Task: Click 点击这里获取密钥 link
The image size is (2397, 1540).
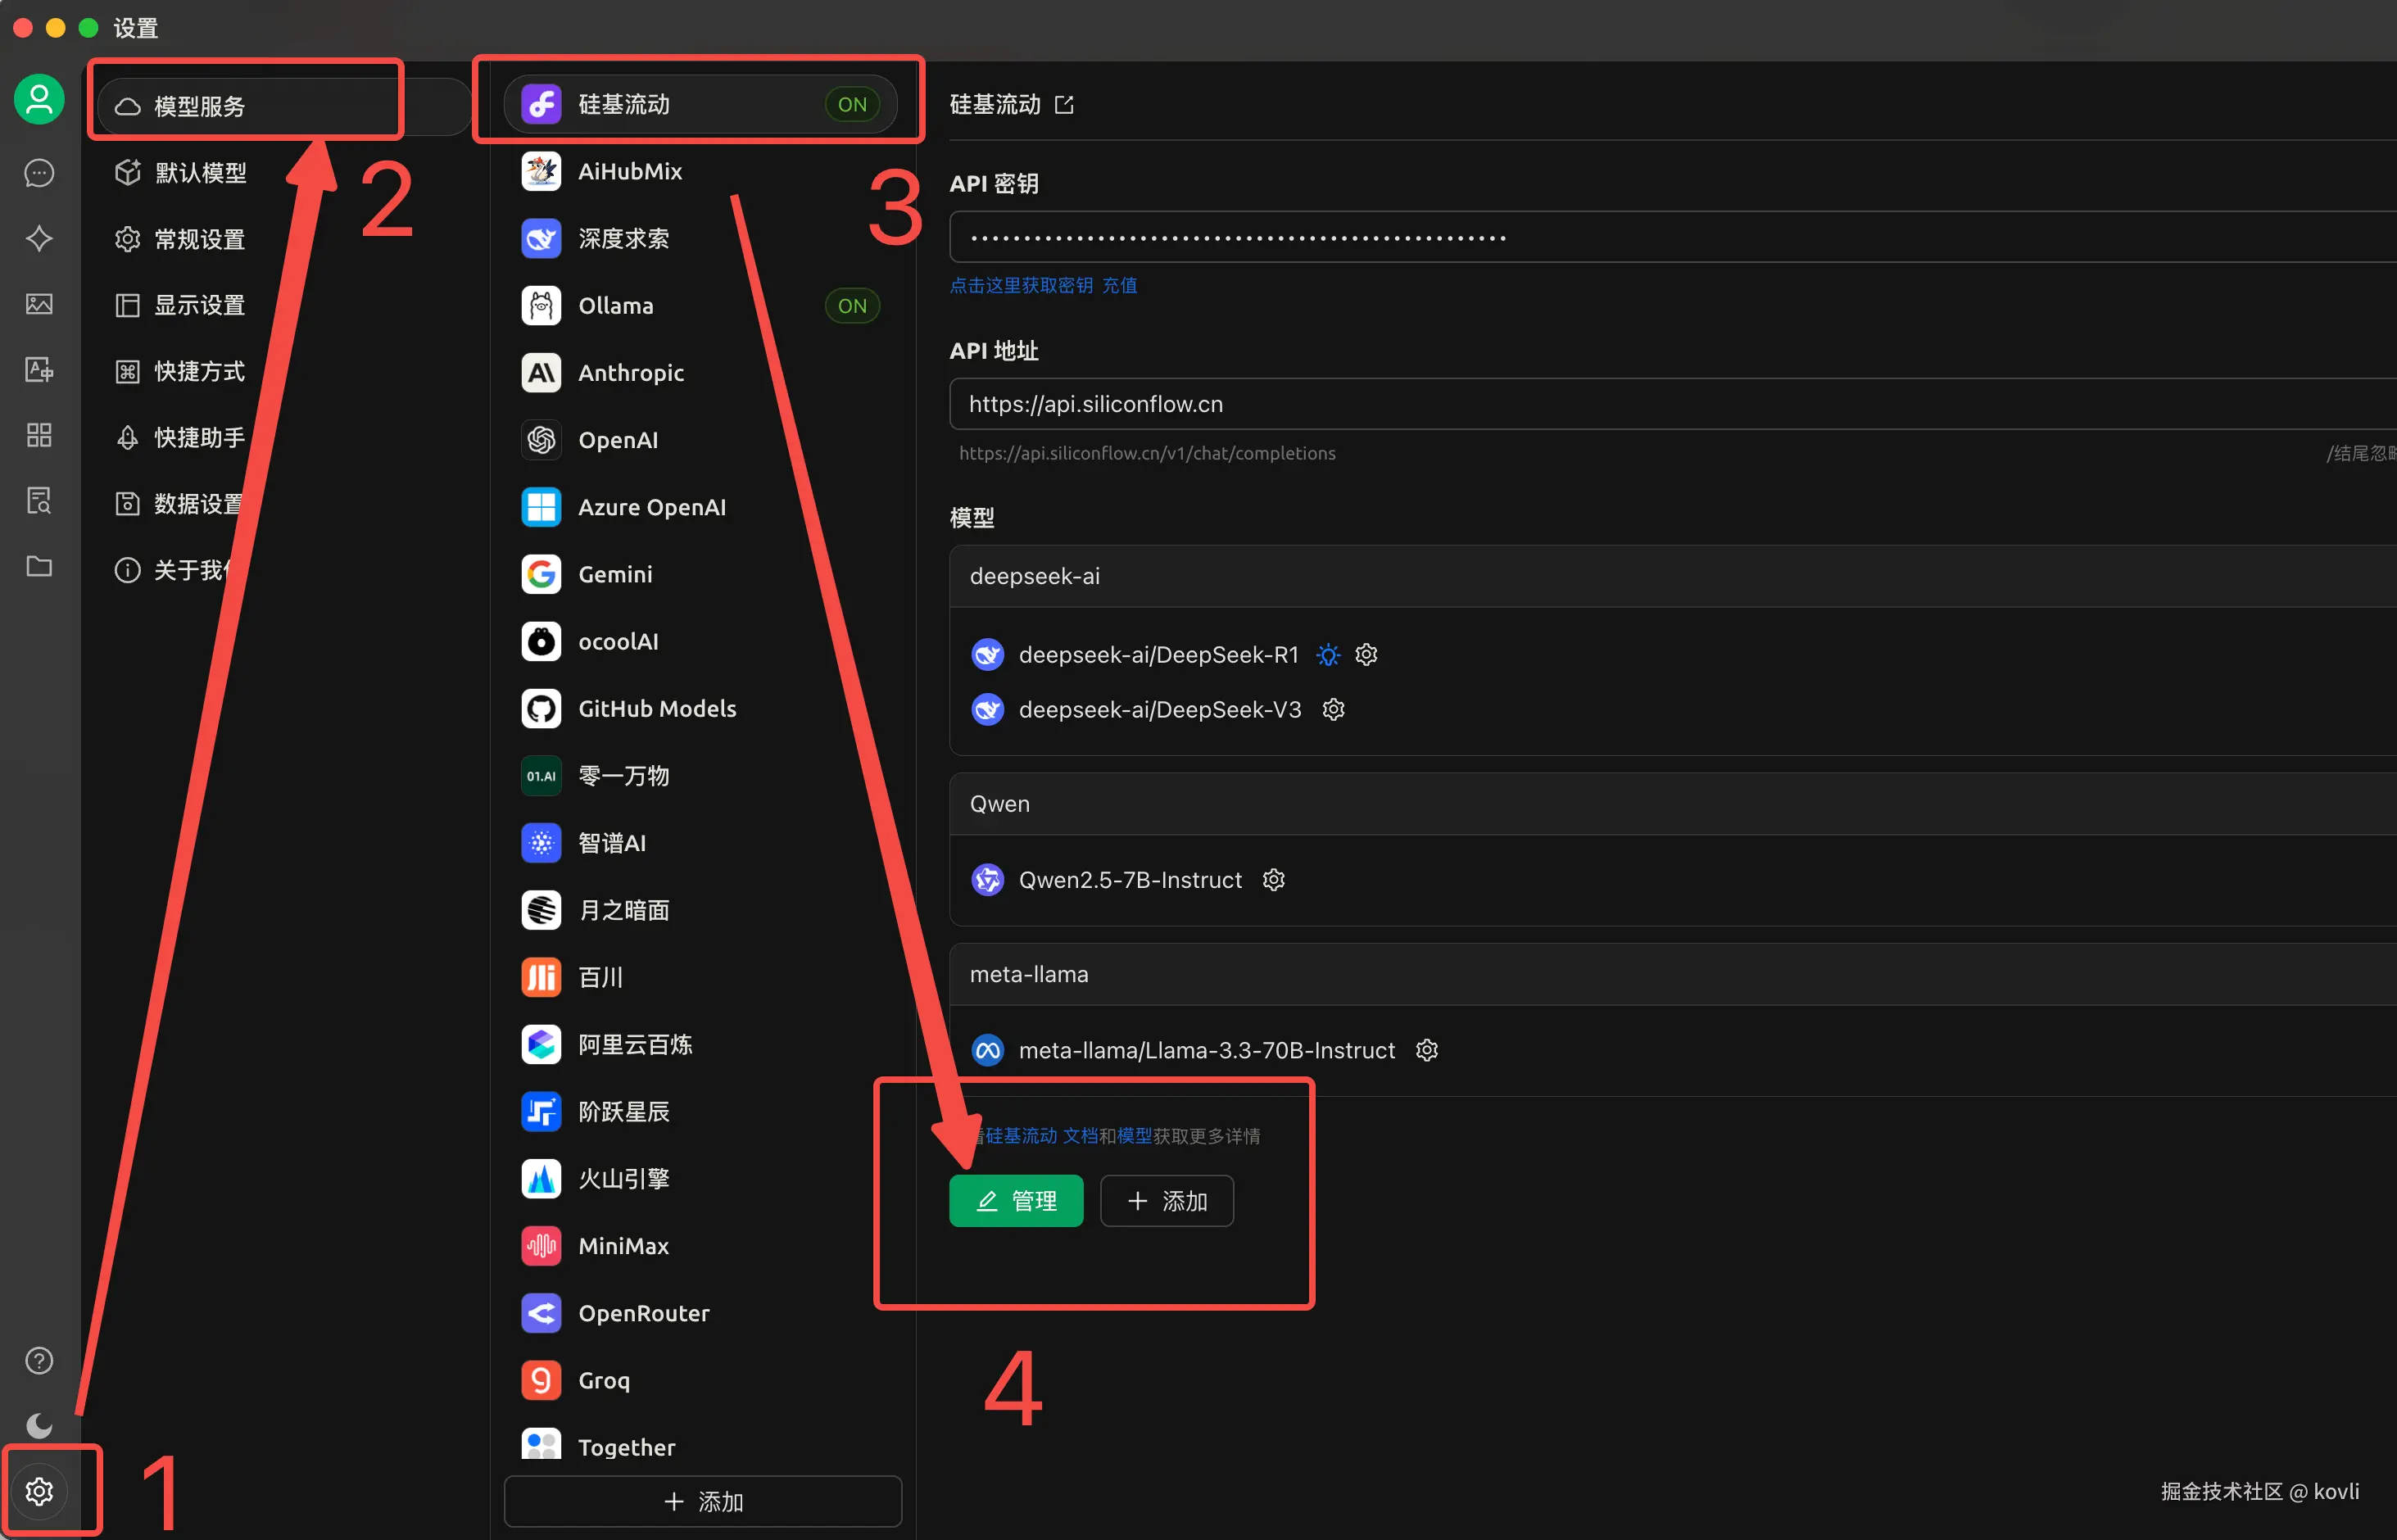Action: click(1020, 285)
